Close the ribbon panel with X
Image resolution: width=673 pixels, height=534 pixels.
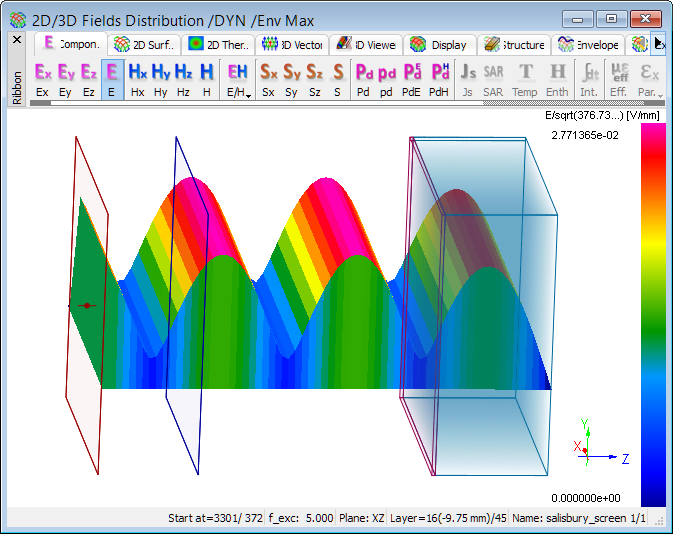16,40
